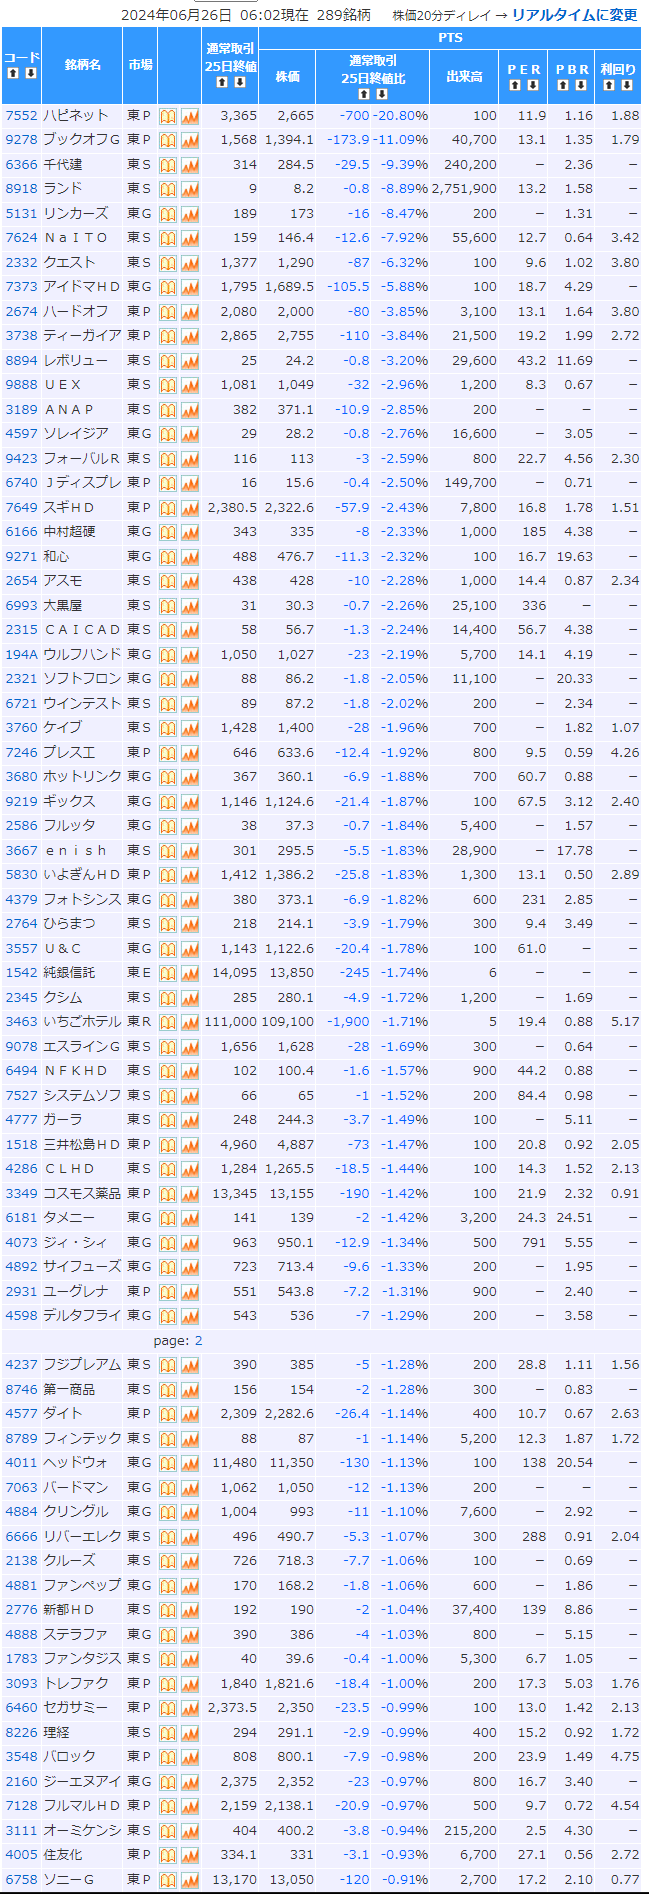Select company name オーミケンシ
The image size is (649, 1894).
[x=82, y=1831]
